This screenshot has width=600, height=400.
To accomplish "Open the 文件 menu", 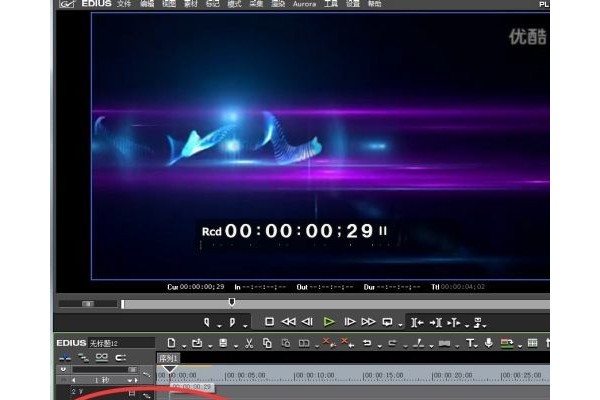I will coord(124,4).
